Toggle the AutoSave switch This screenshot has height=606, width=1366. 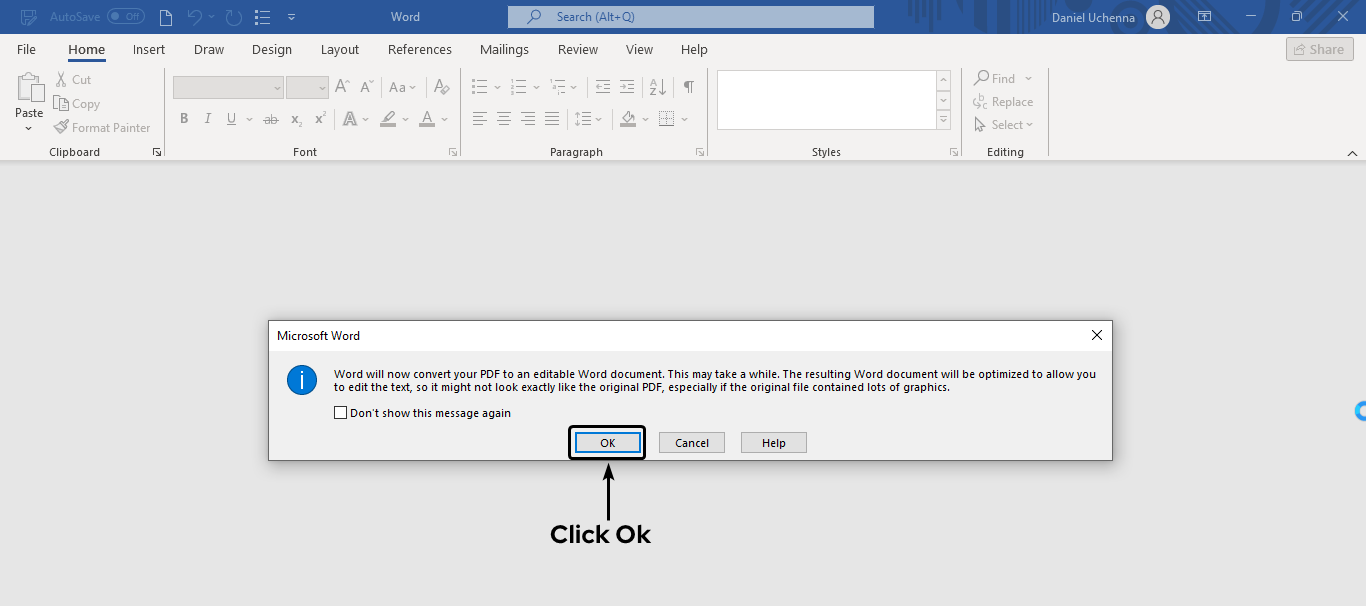point(126,16)
